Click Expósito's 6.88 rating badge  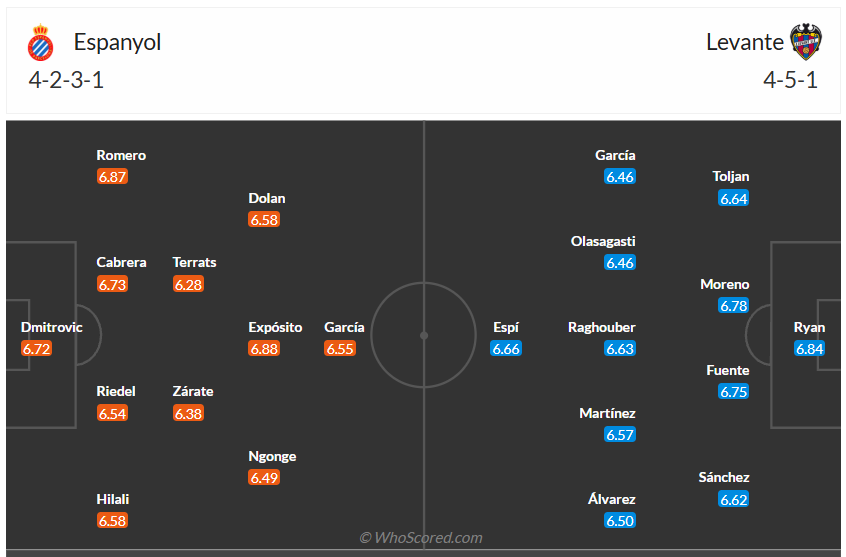[264, 349]
